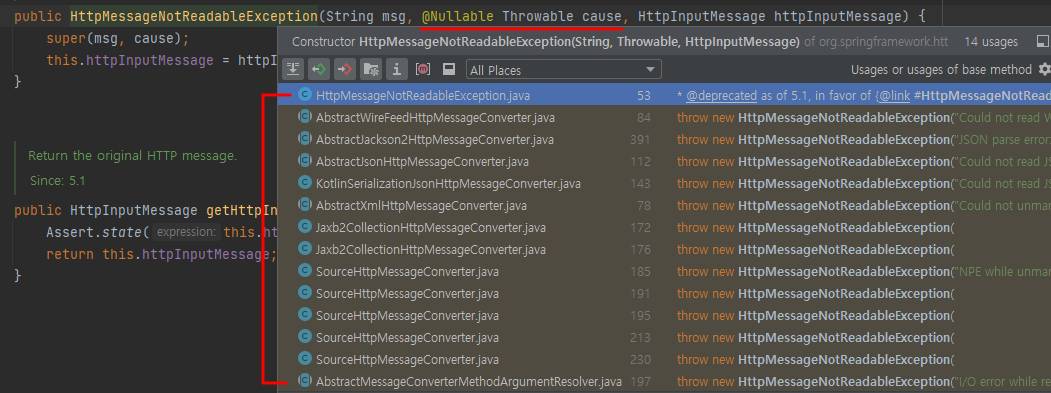Click 'return this.httpInputMessage;' statement in editor
1051x393 pixels.
tap(162, 255)
